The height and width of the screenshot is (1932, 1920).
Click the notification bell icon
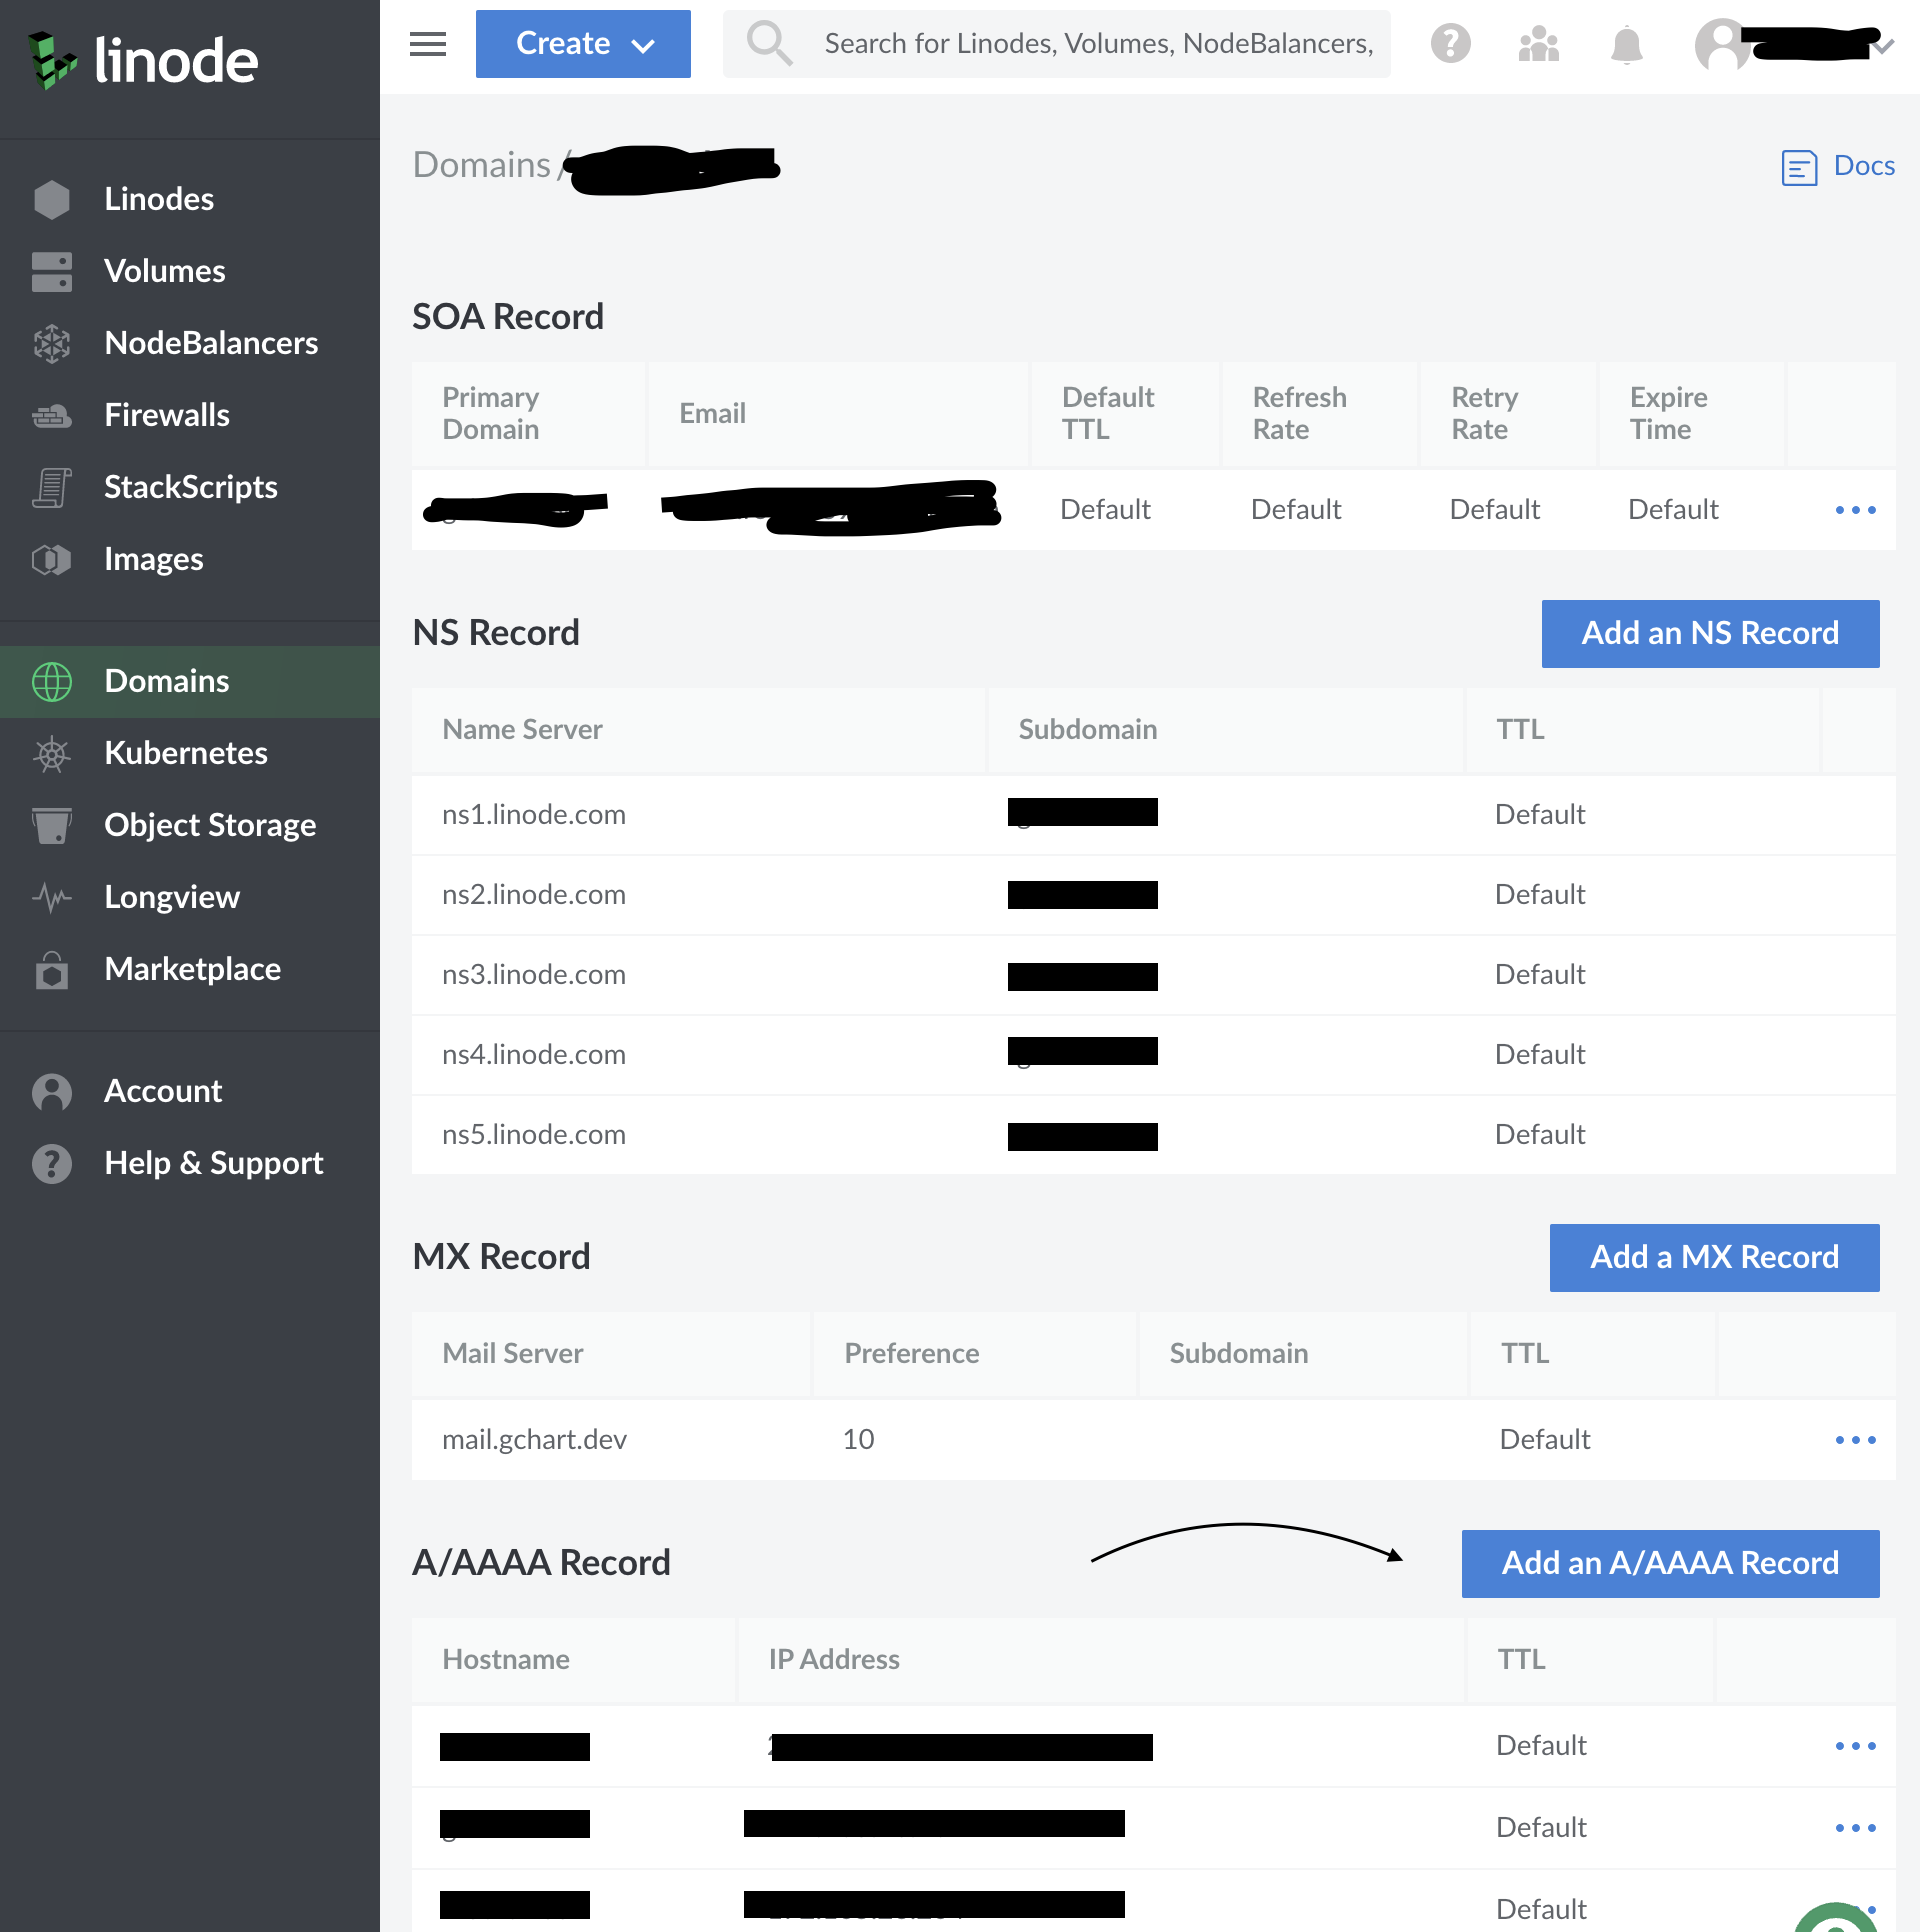[x=1626, y=44]
